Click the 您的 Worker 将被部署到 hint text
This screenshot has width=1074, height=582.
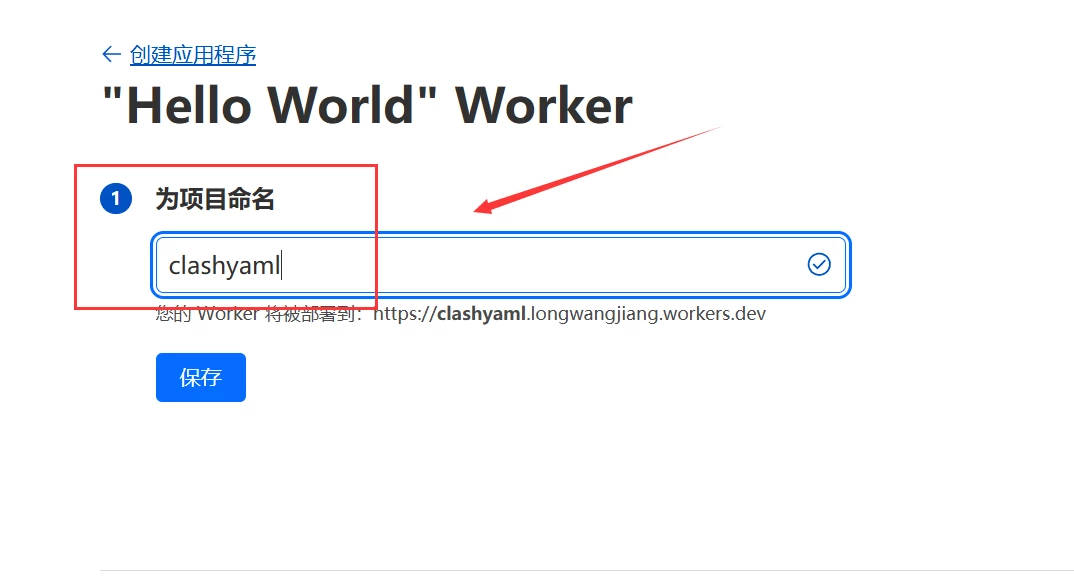[x=258, y=314]
